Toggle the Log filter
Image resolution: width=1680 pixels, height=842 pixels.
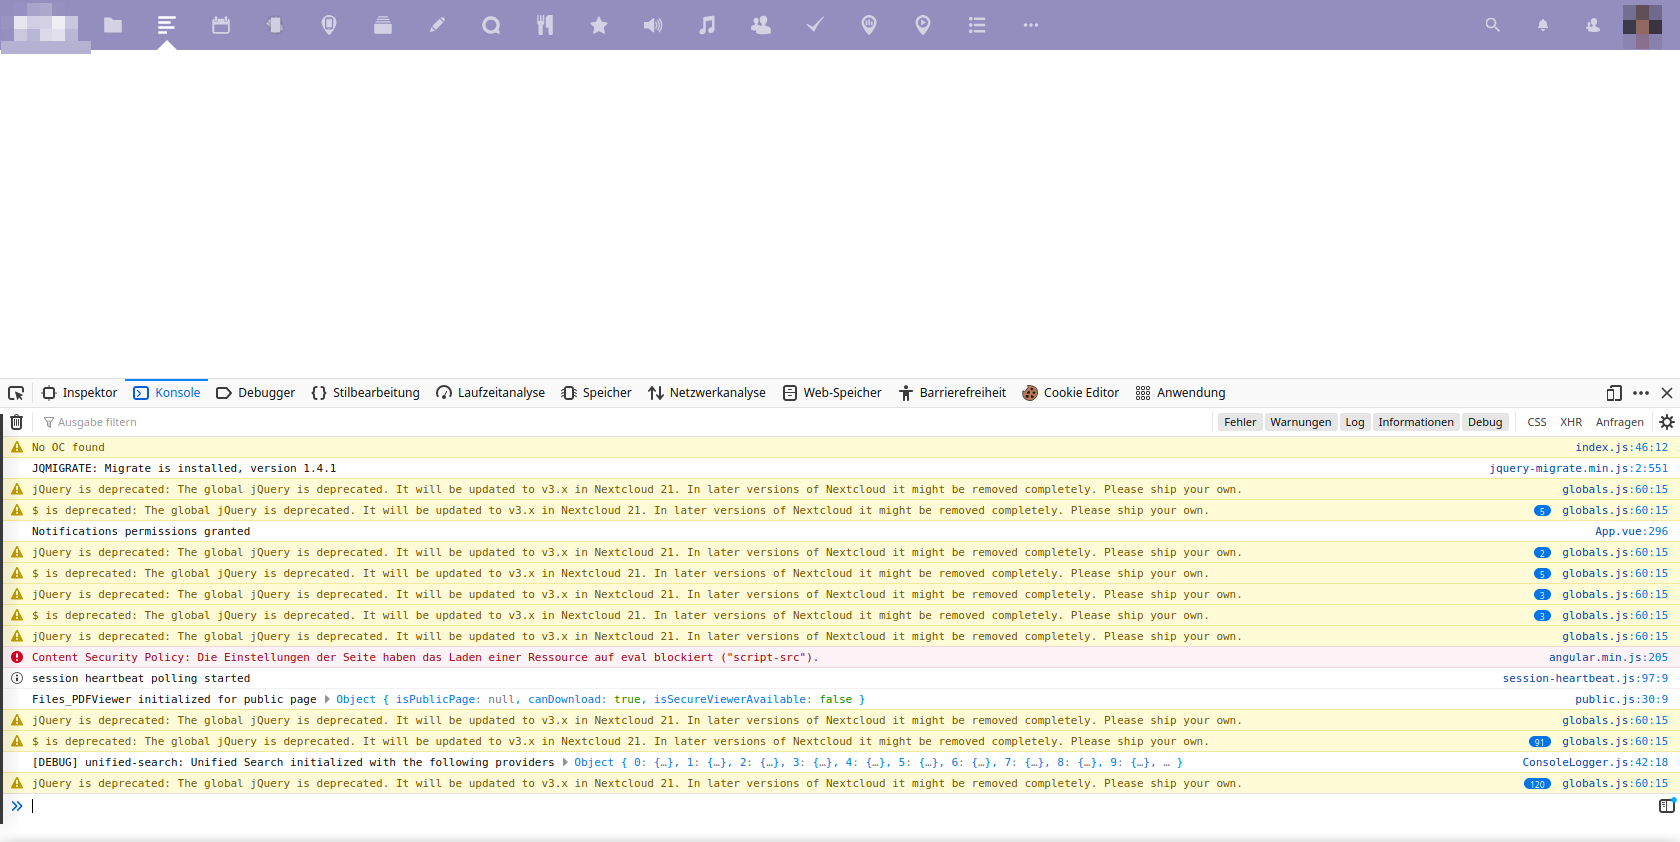[x=1355, y=422]
